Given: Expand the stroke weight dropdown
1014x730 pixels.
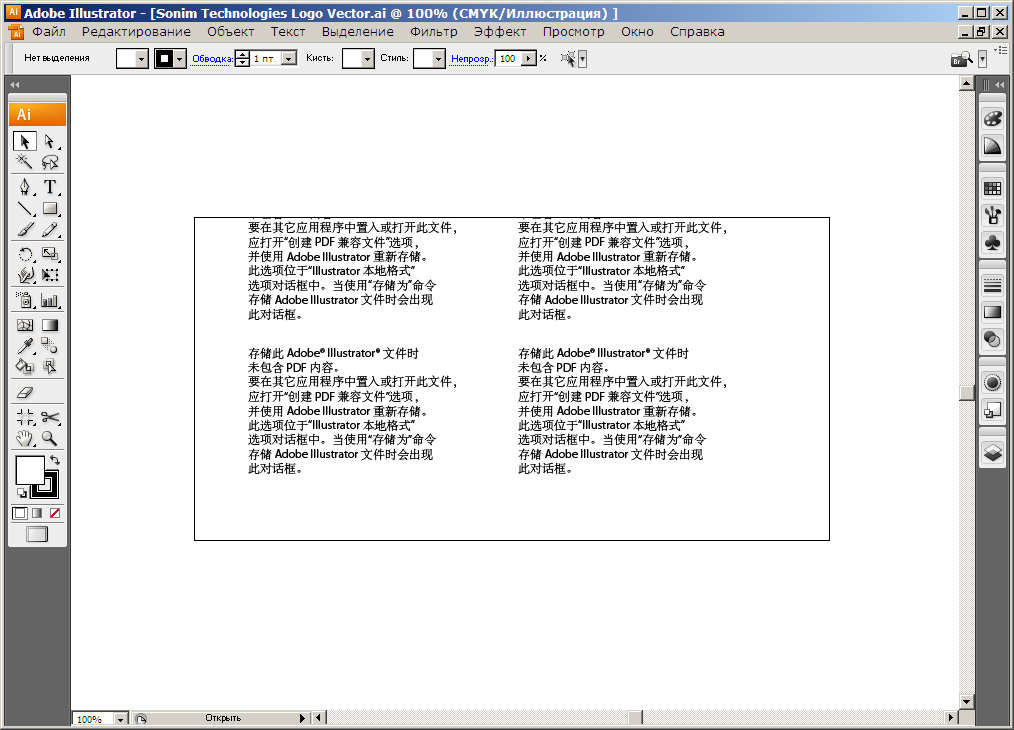Looking at the screenshot, I should pos(289,59).
